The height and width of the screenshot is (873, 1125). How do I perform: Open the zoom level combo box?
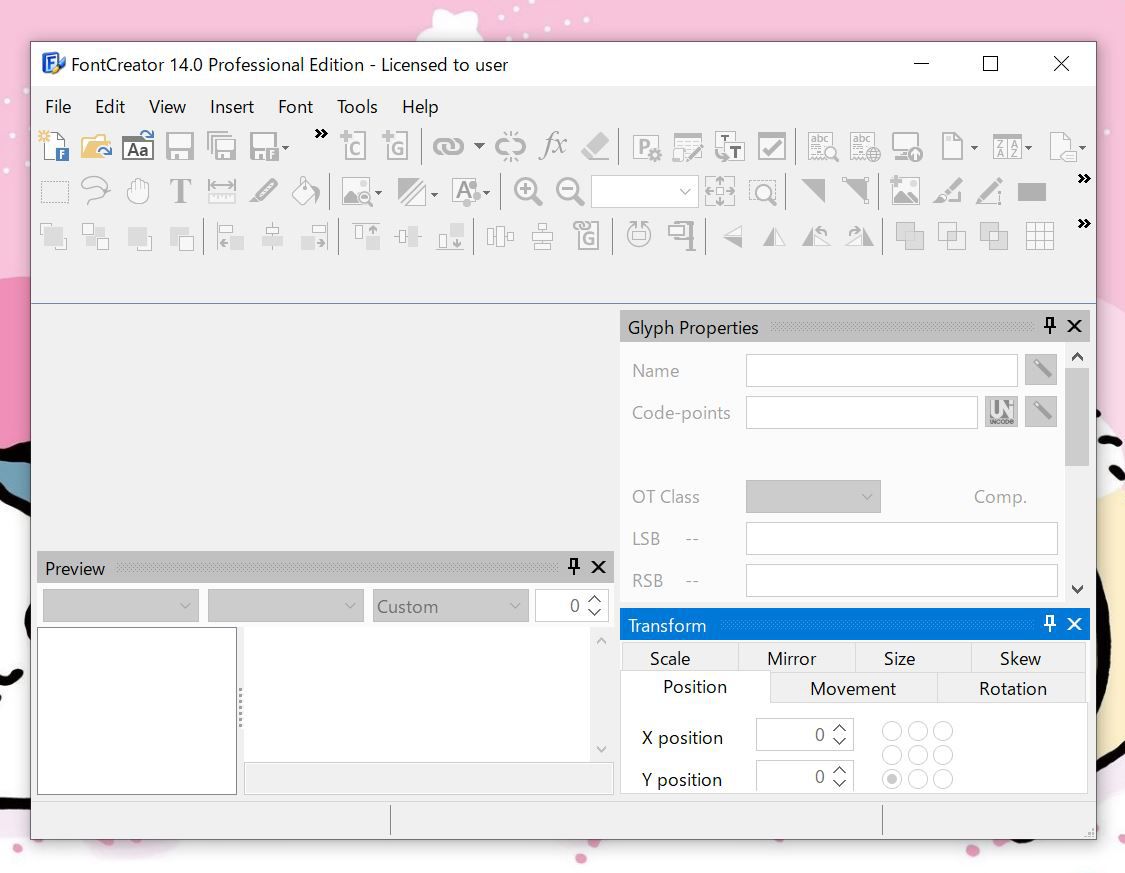[x=686, y=191]
